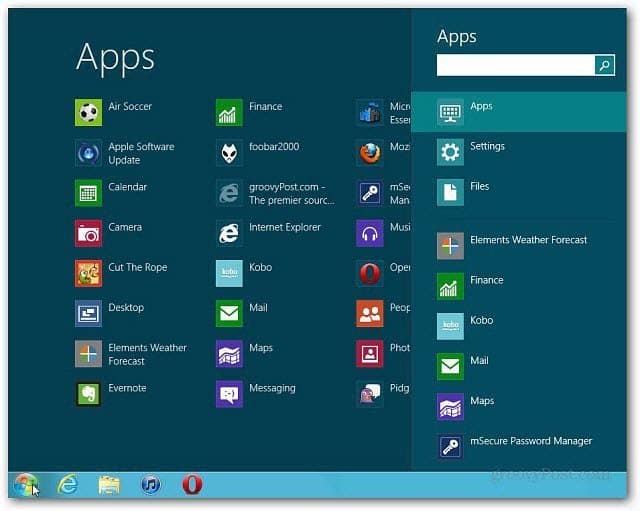
Task: Open the Calendar app tile
Action: 88,193
